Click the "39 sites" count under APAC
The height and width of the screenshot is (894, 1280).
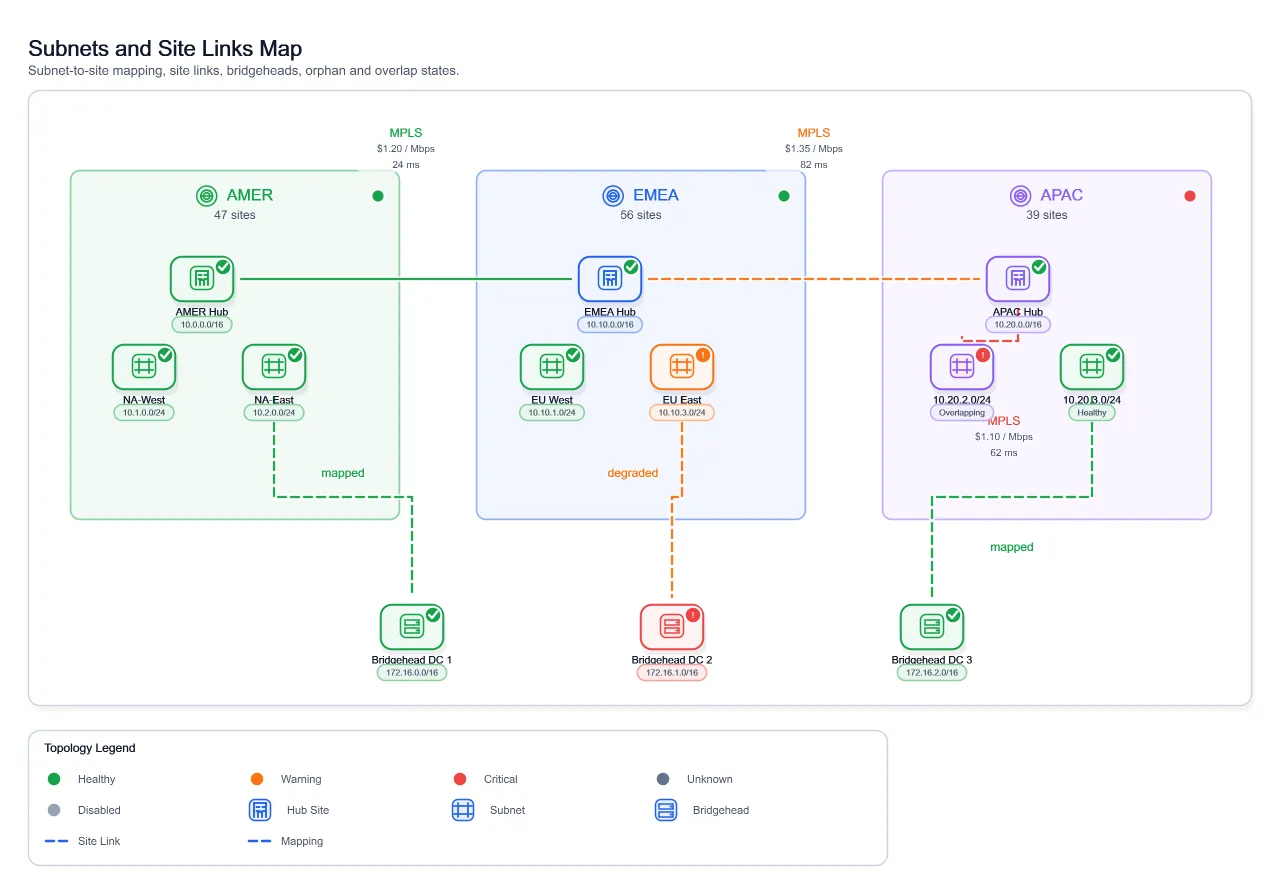pos(1047,215)
